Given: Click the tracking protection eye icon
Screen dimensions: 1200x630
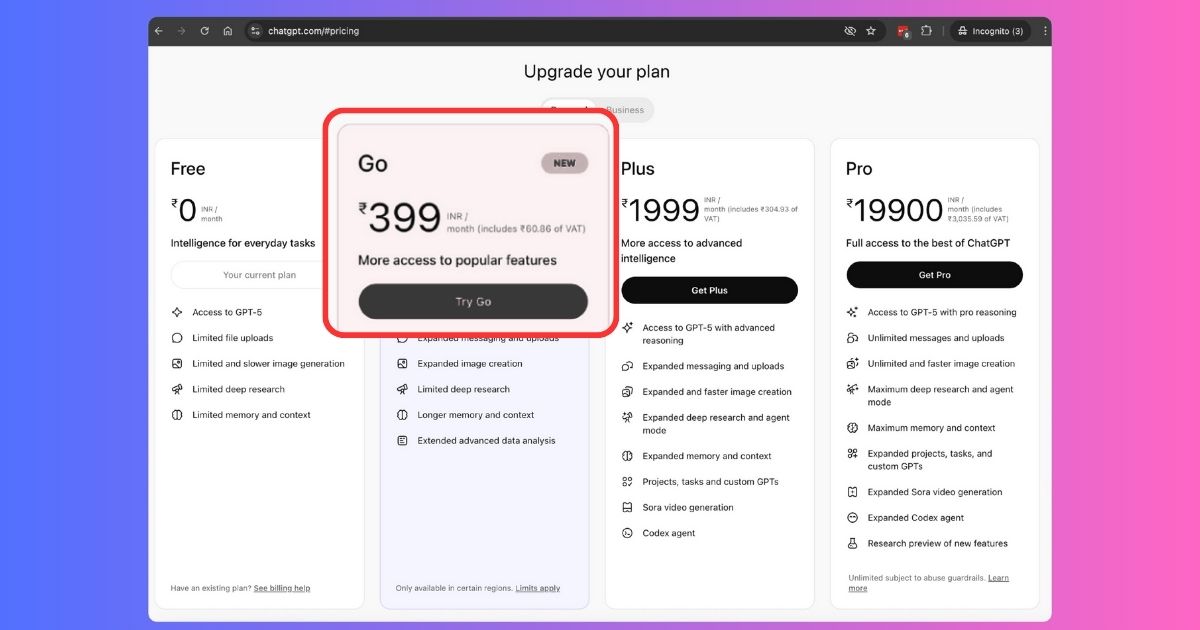Looking at the screenshot, I should pos(850,31).
